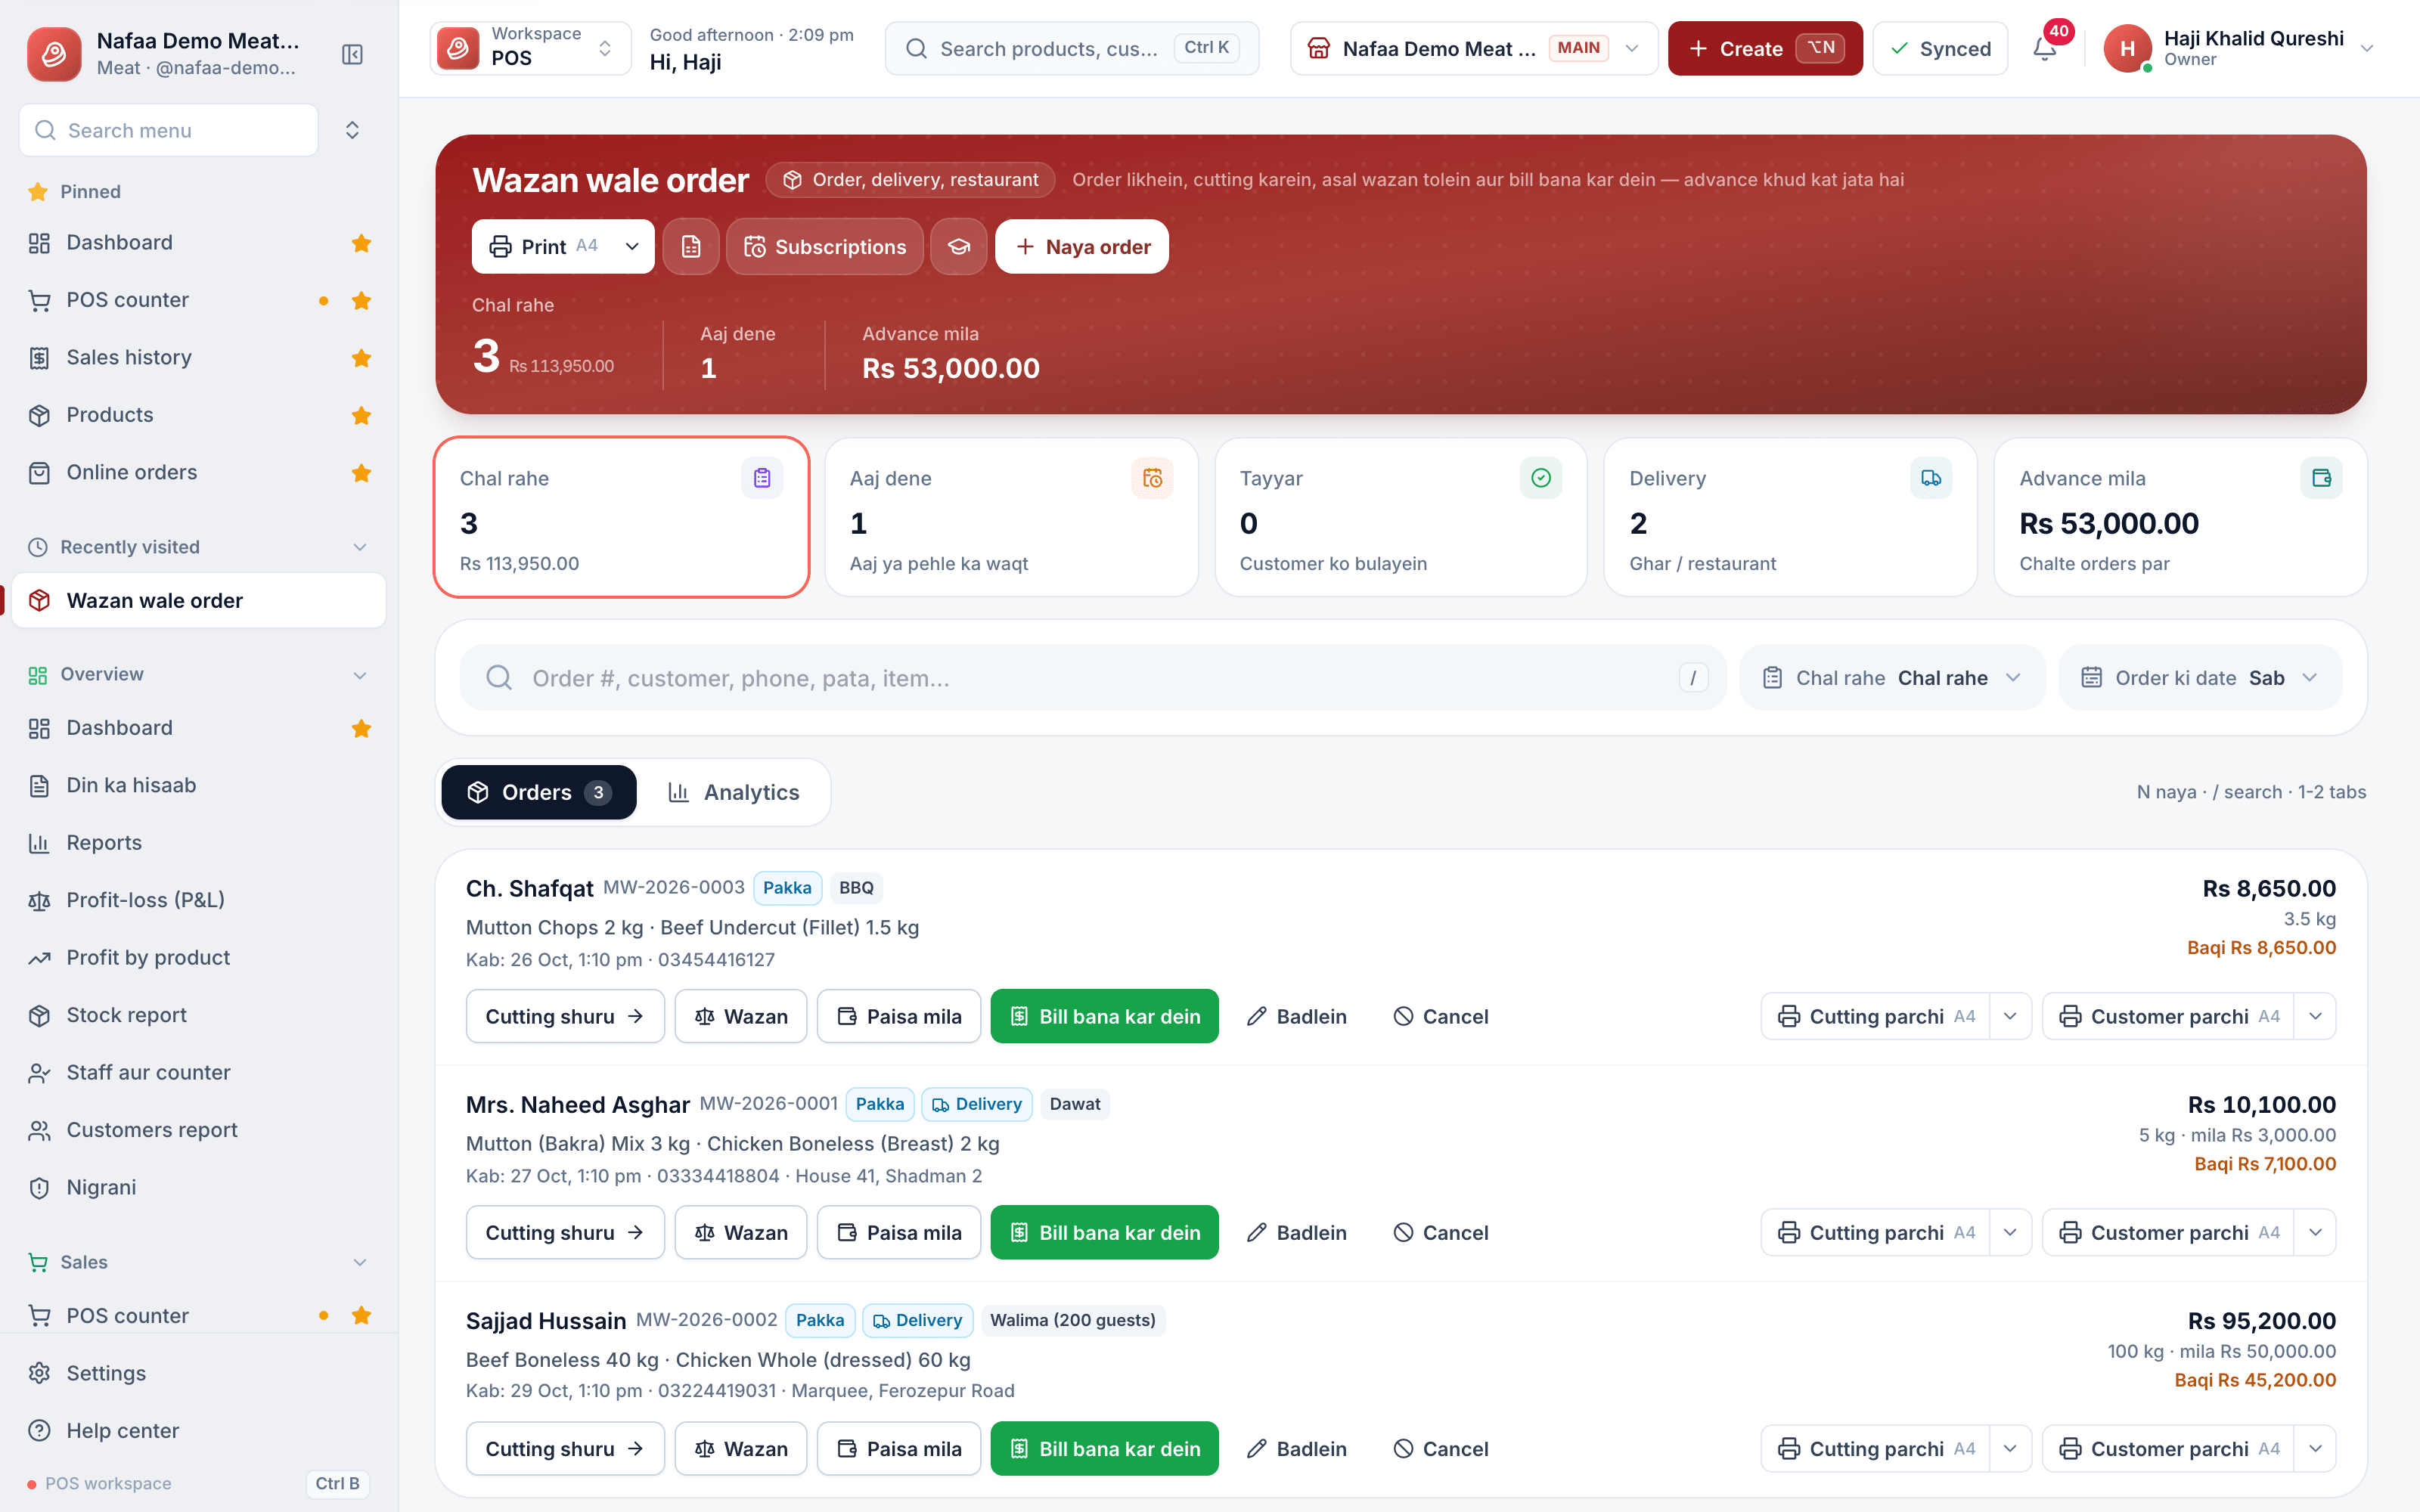Collapse the sidebar panel icon

coord(352,54)
